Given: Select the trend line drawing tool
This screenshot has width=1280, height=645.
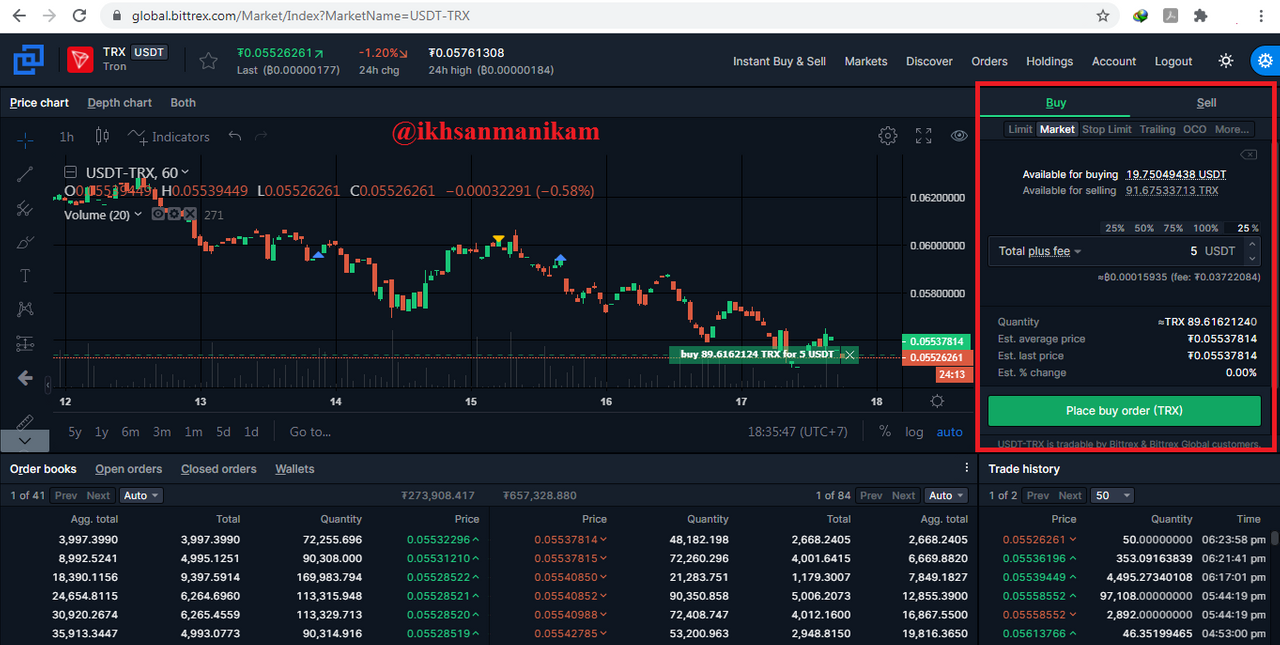Looking at the screenshot, I should 26,174.
